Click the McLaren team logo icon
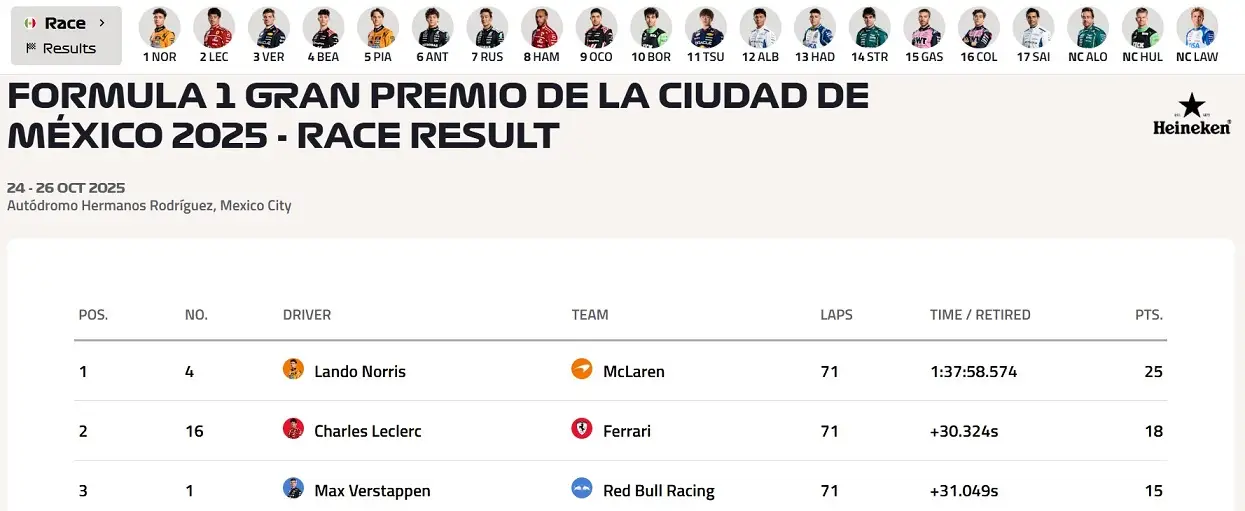Viewport: 1245px width, 511px height. point(581,370)
